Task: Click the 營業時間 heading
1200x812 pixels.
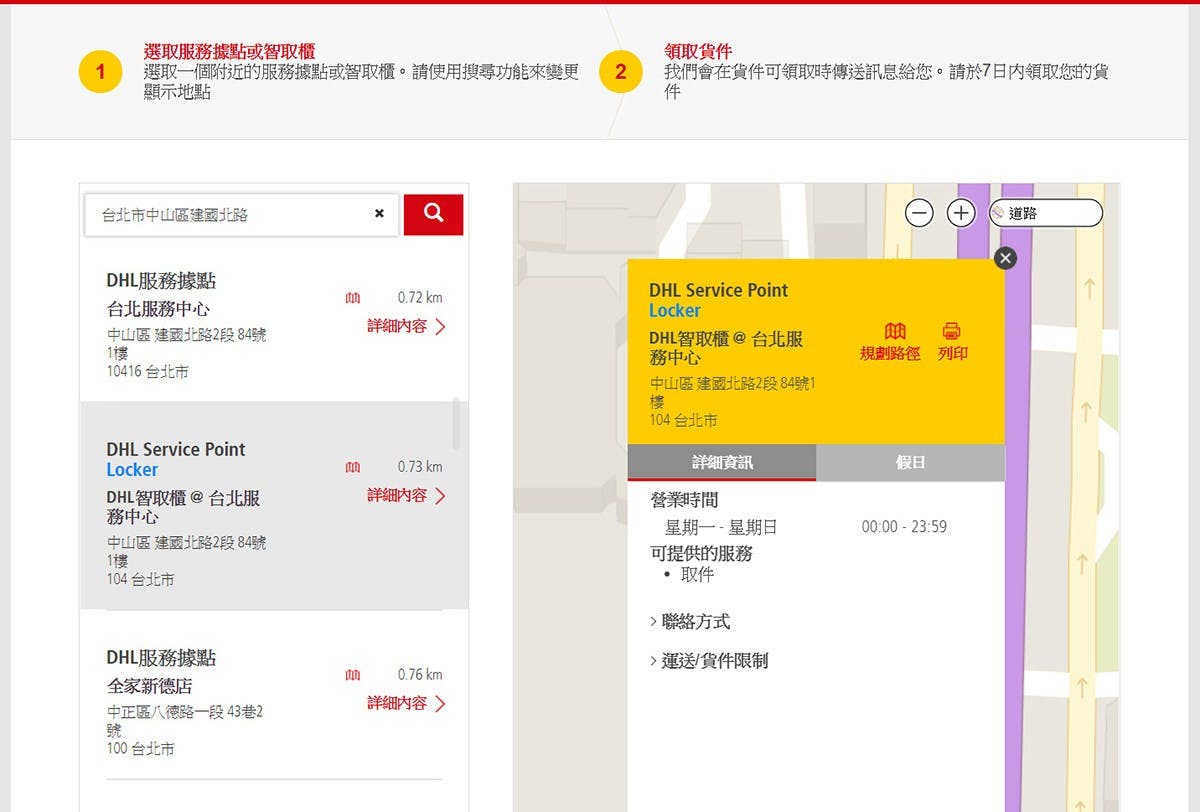Action: [x=684, y=500]
